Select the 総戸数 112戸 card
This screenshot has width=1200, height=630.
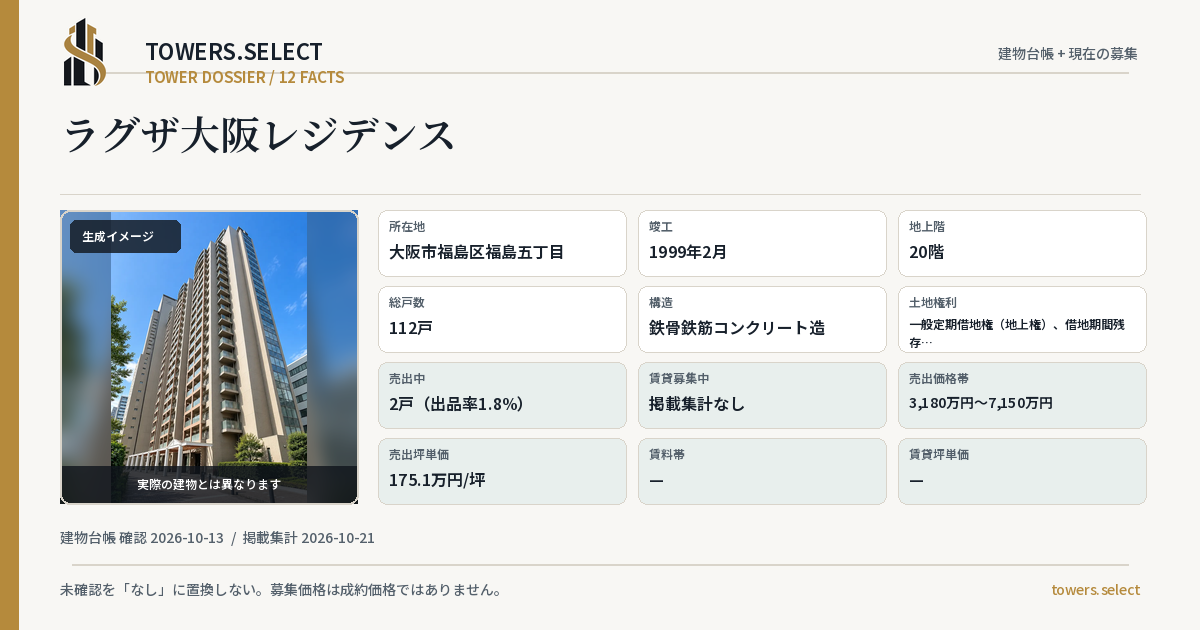502,319
